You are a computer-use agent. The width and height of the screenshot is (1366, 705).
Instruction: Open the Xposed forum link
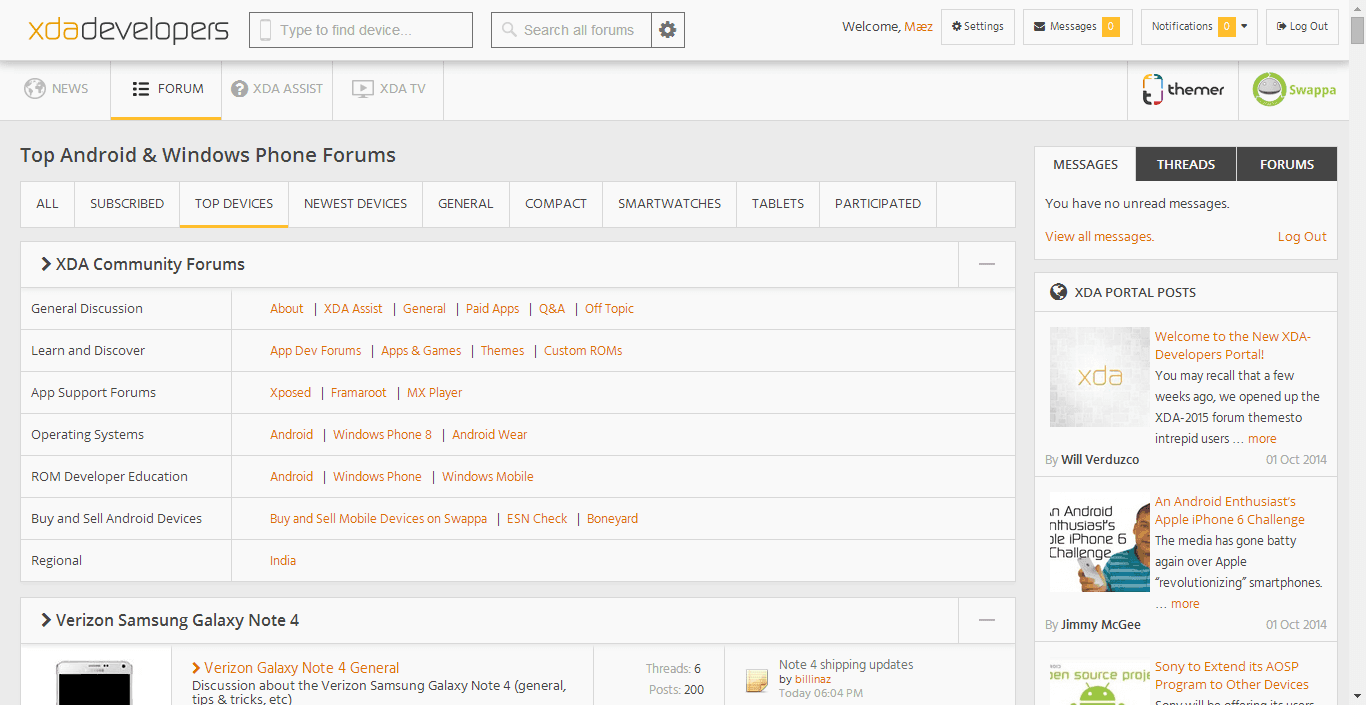click(x=290, y=393)
